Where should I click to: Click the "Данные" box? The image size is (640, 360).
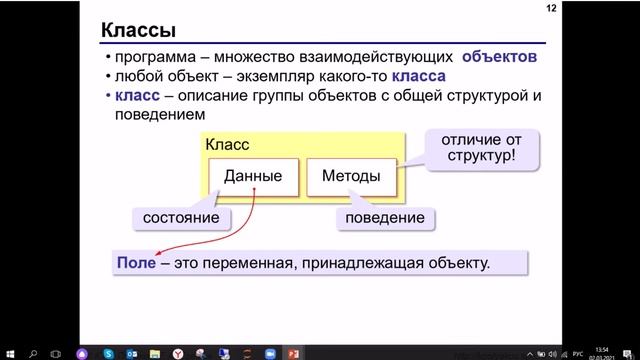[x=253, y=177]
